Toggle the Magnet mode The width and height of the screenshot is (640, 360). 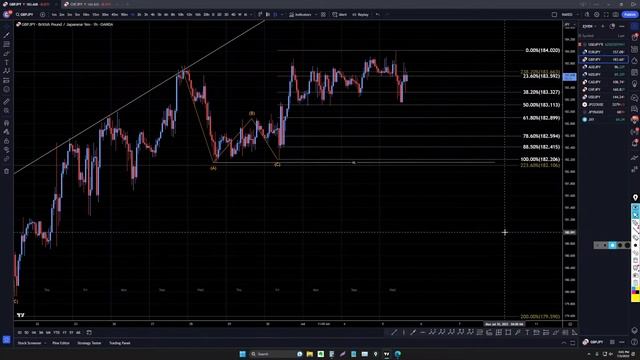[x=7, y=123]
